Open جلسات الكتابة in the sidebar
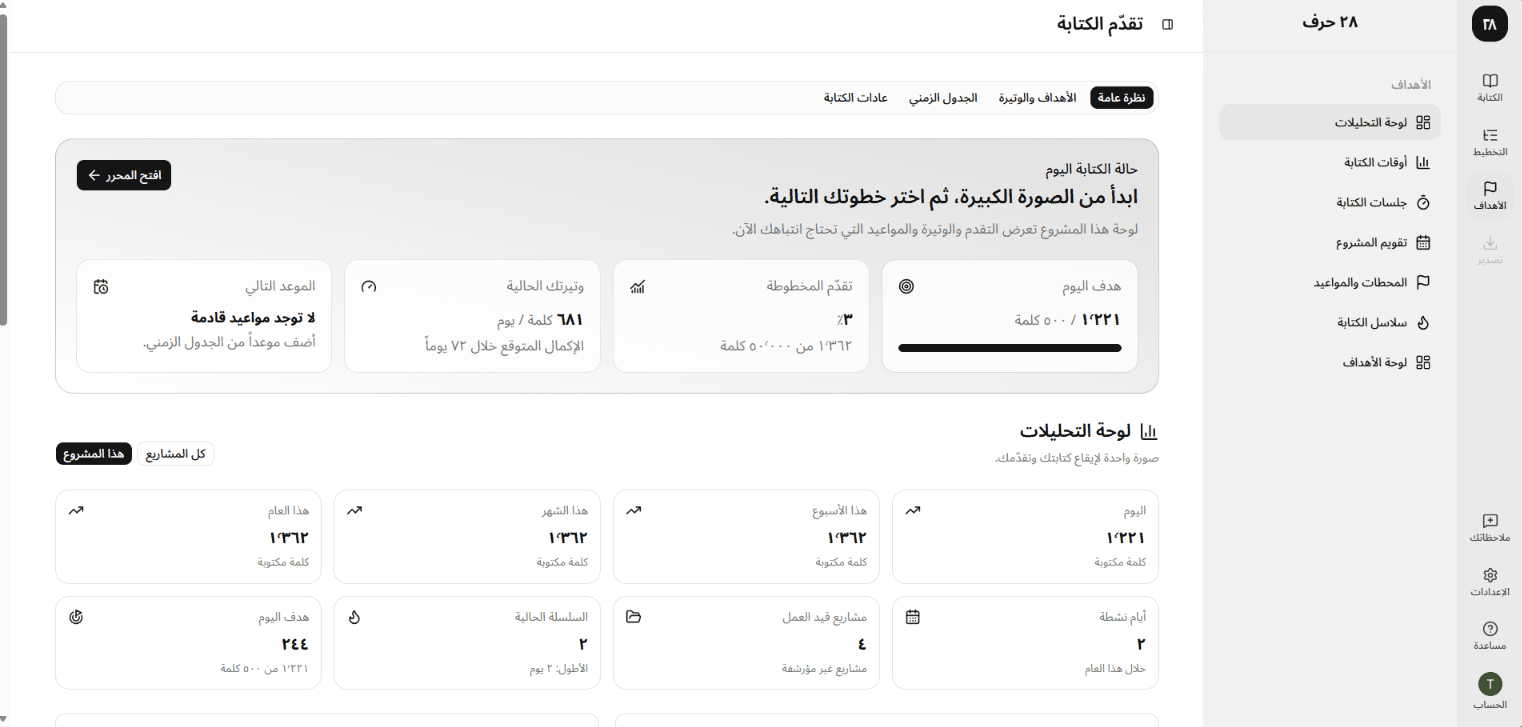This screenshot has height=727, width=1522. click(1330, 202)
